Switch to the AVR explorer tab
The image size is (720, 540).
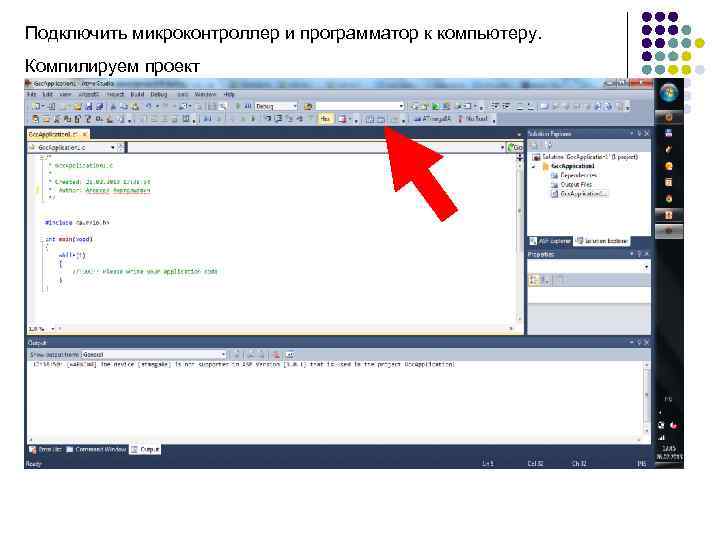550,241
